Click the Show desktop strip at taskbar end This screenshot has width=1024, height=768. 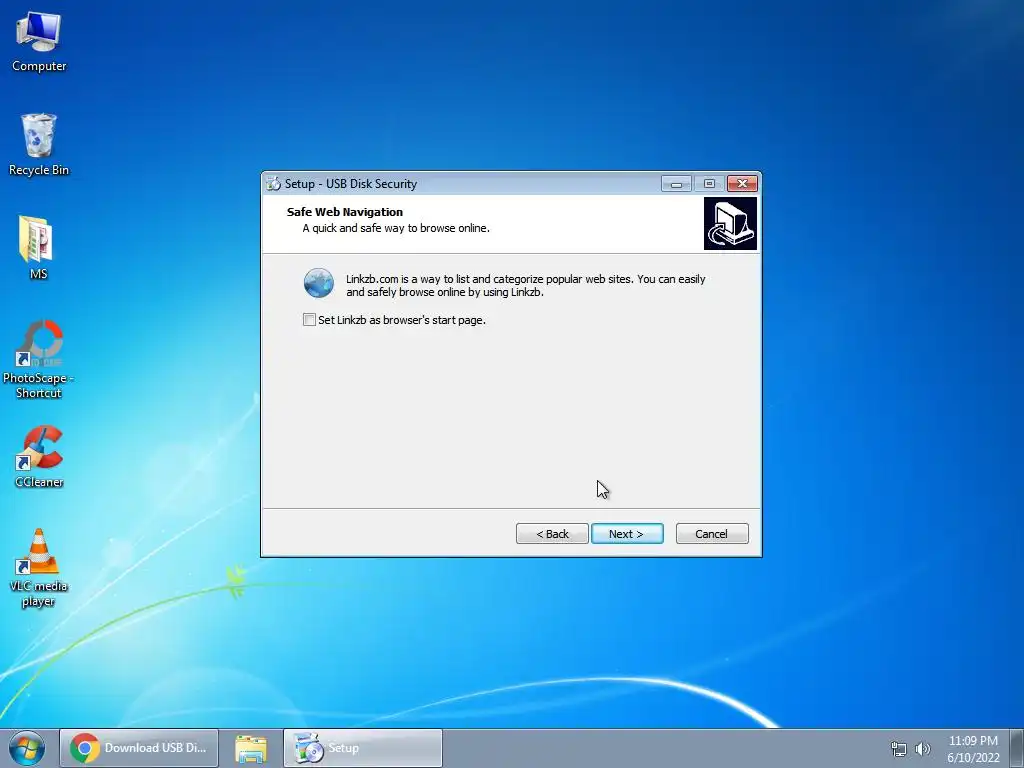(x=1017, y=748)
